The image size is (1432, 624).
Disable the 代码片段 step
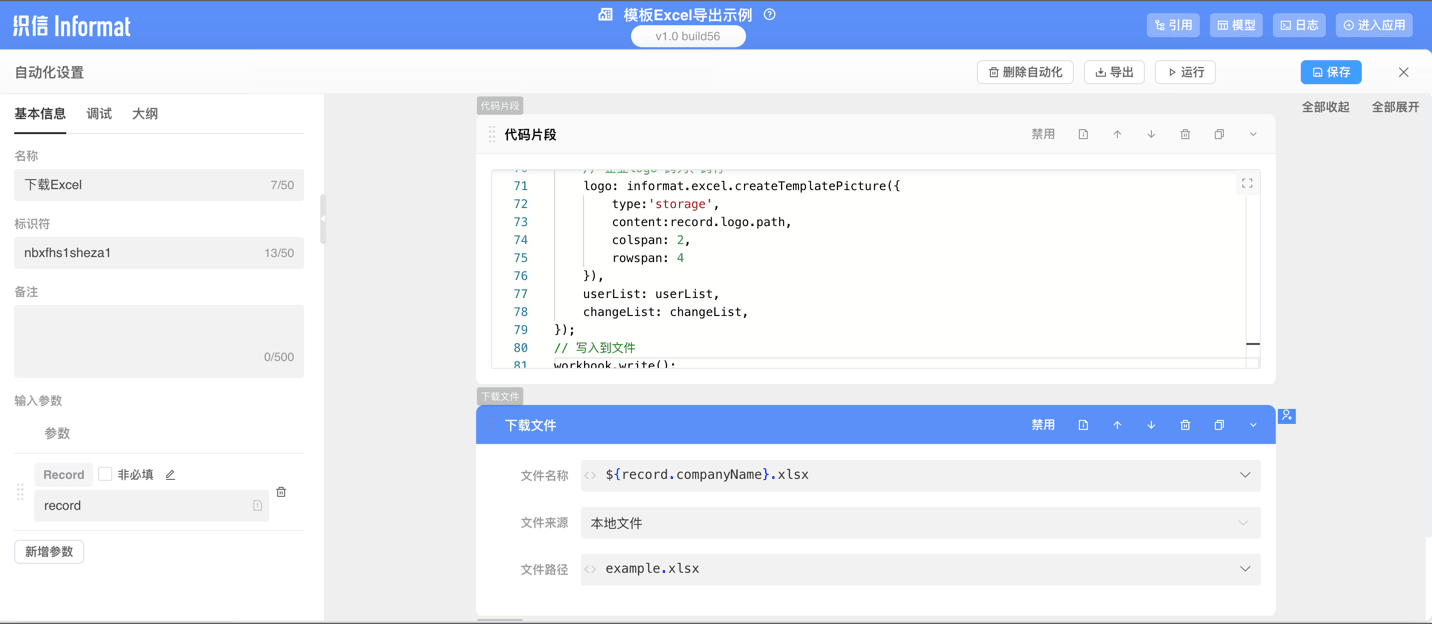[1043, 135]
